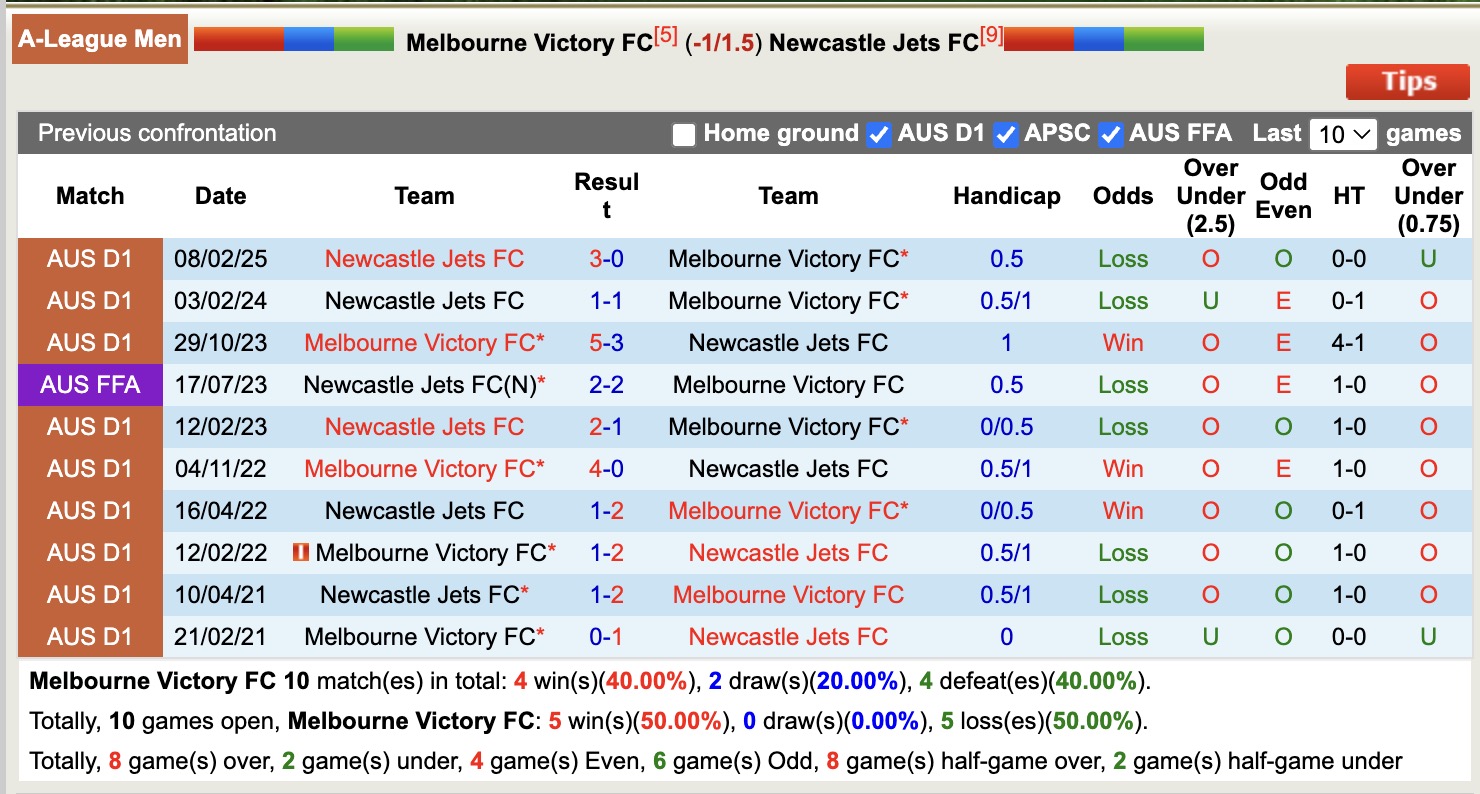Open the 5-3 result link on 29/10/23

coord(608,342)
